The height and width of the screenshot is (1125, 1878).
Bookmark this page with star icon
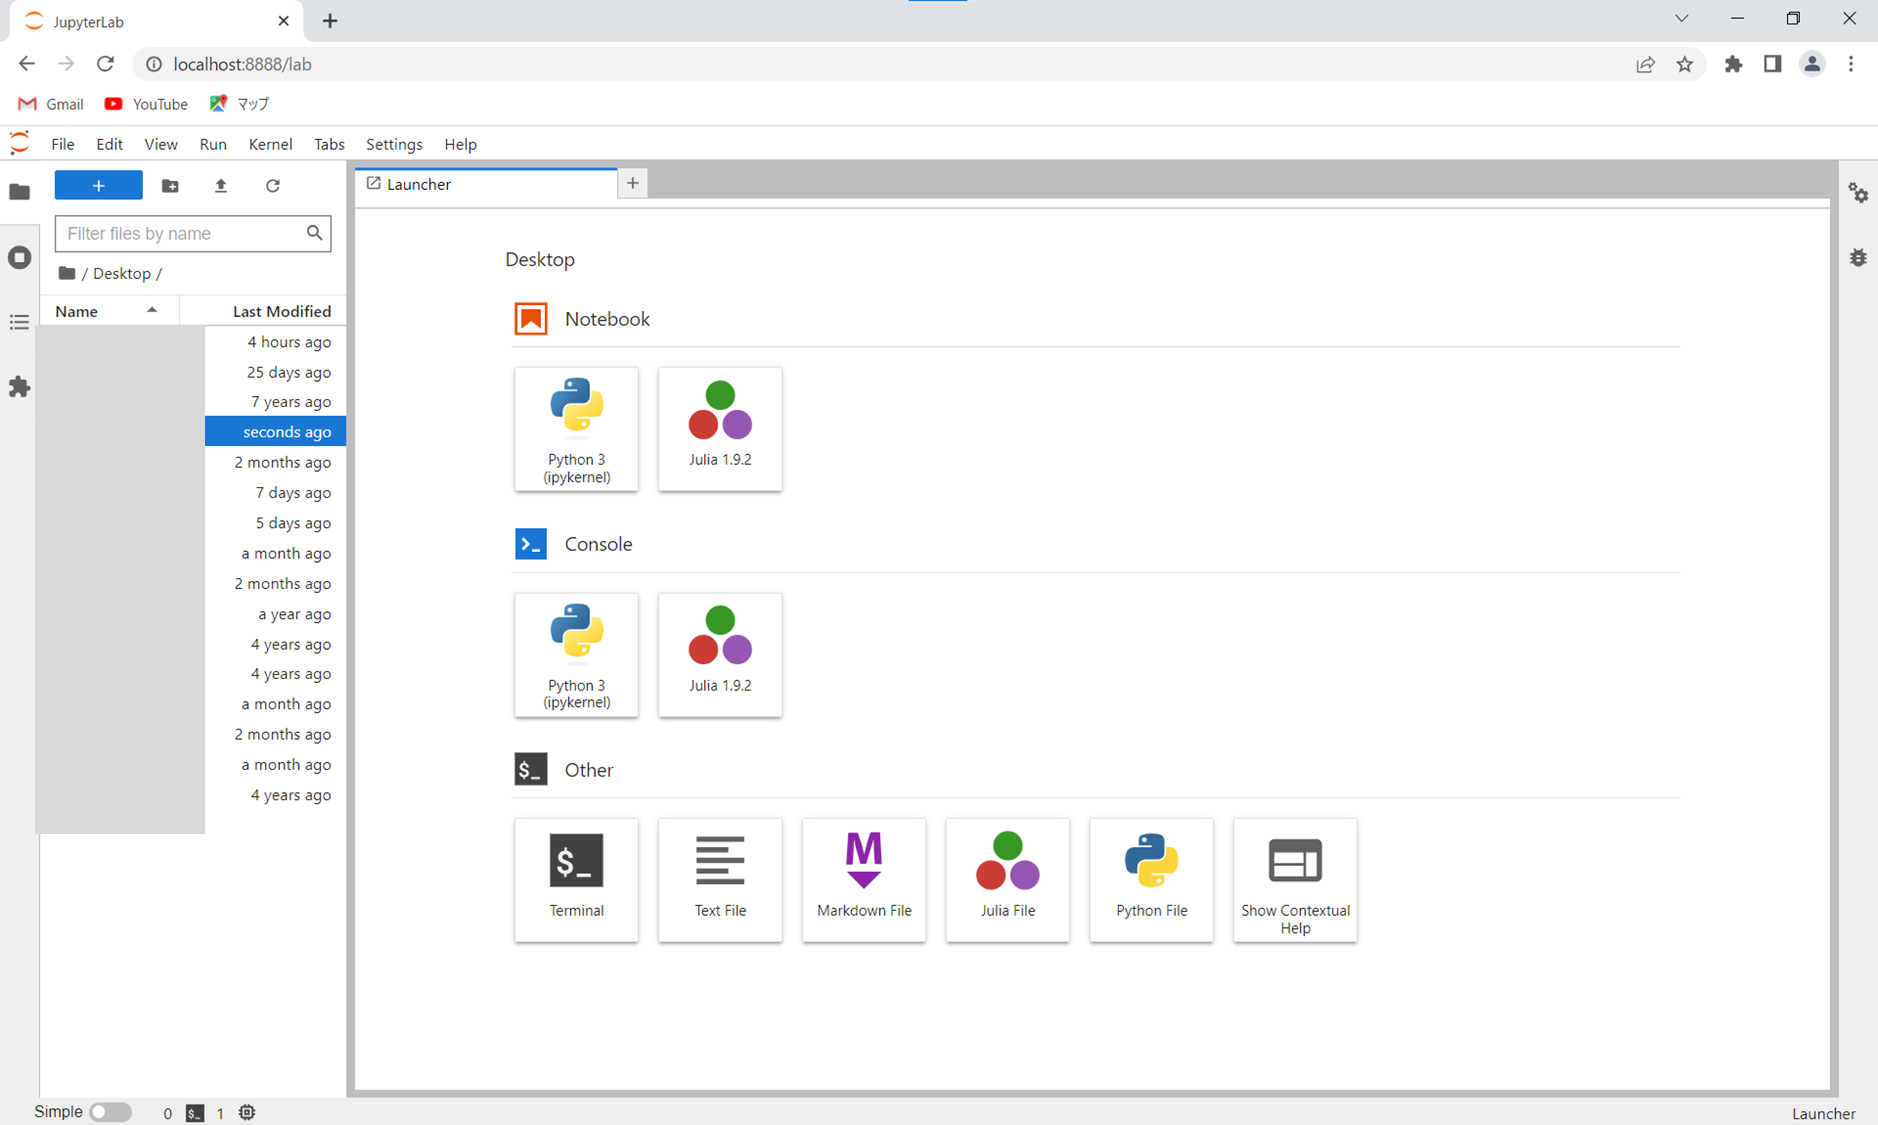pyautogui.click(x=1684, y=64)
